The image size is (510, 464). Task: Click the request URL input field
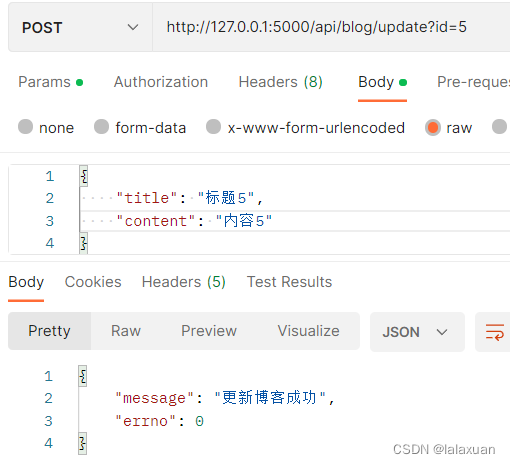331,27
